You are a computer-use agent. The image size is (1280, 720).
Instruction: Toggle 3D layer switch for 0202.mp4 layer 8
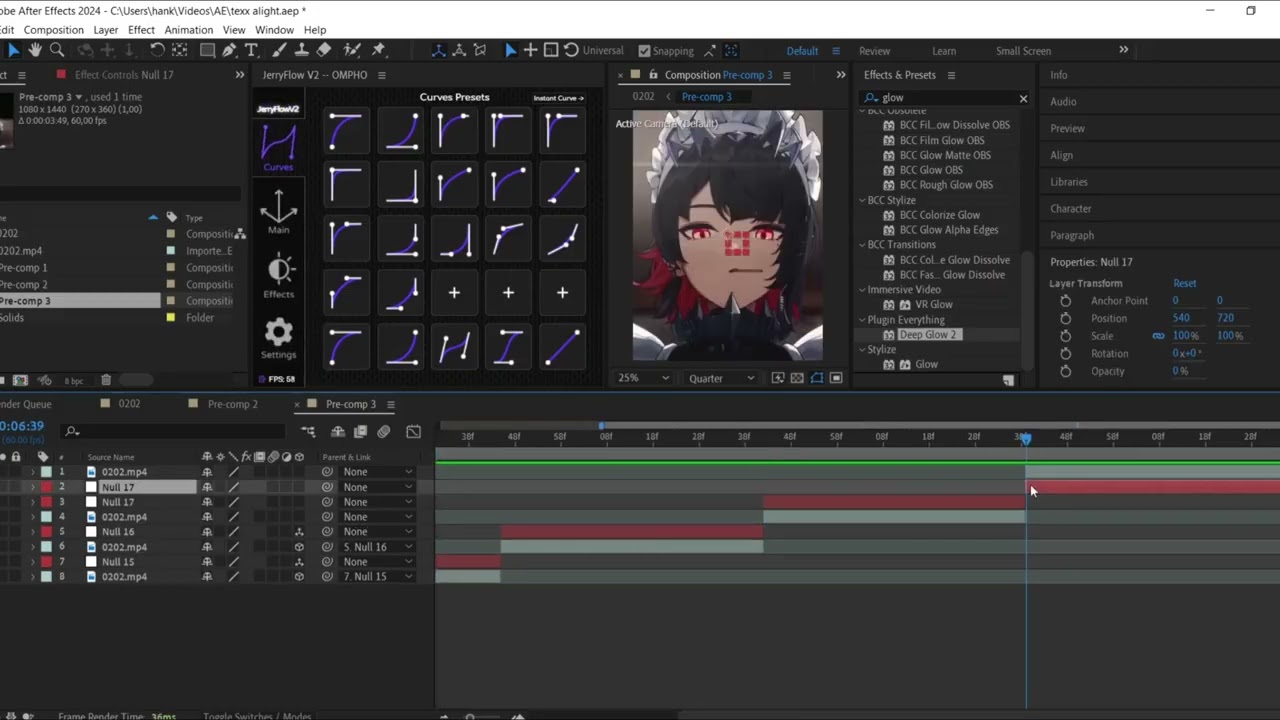pyautogui.click(x=298, y=577)
